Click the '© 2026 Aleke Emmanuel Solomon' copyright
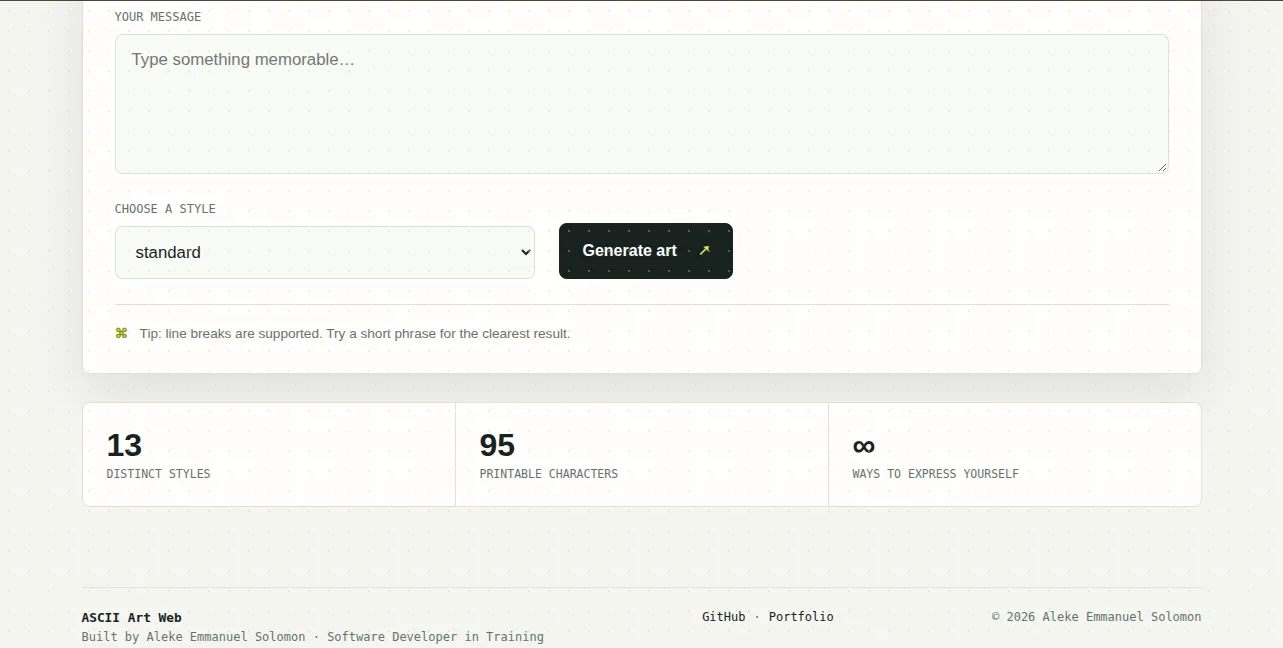 point(1097,617)
